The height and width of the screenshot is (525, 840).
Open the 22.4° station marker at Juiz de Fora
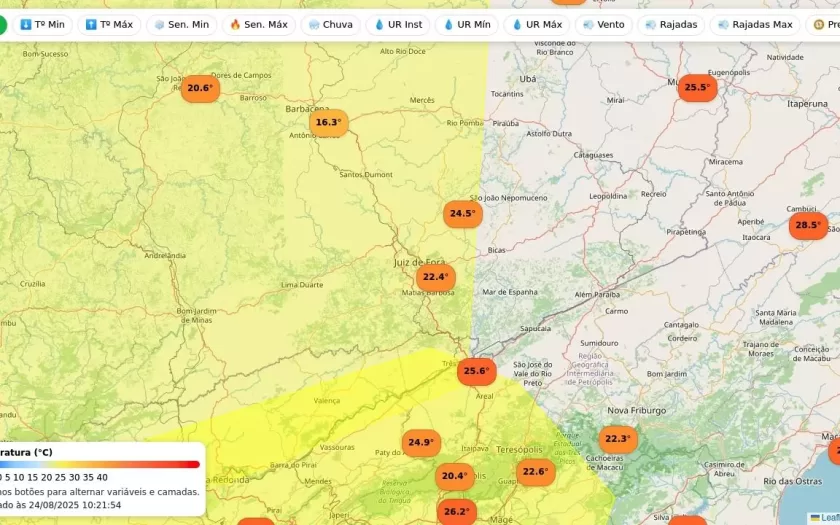coord(435,277)
